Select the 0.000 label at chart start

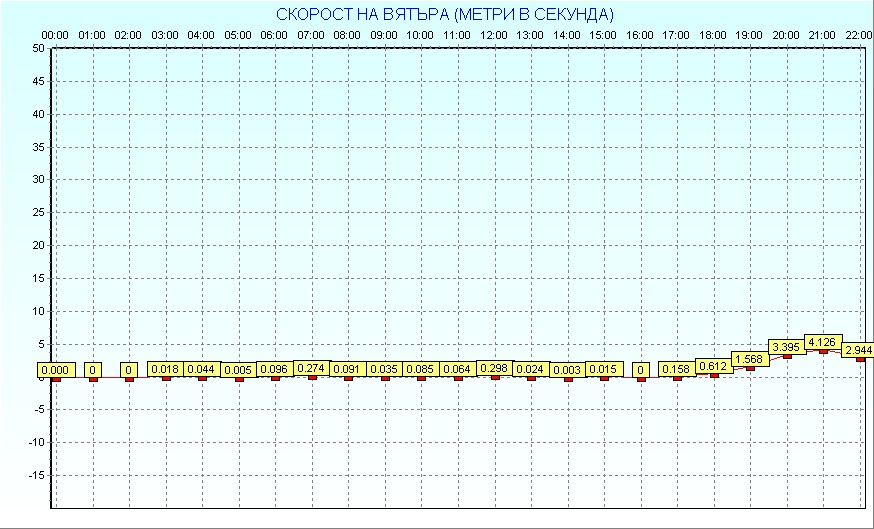[x=56, y=370]
